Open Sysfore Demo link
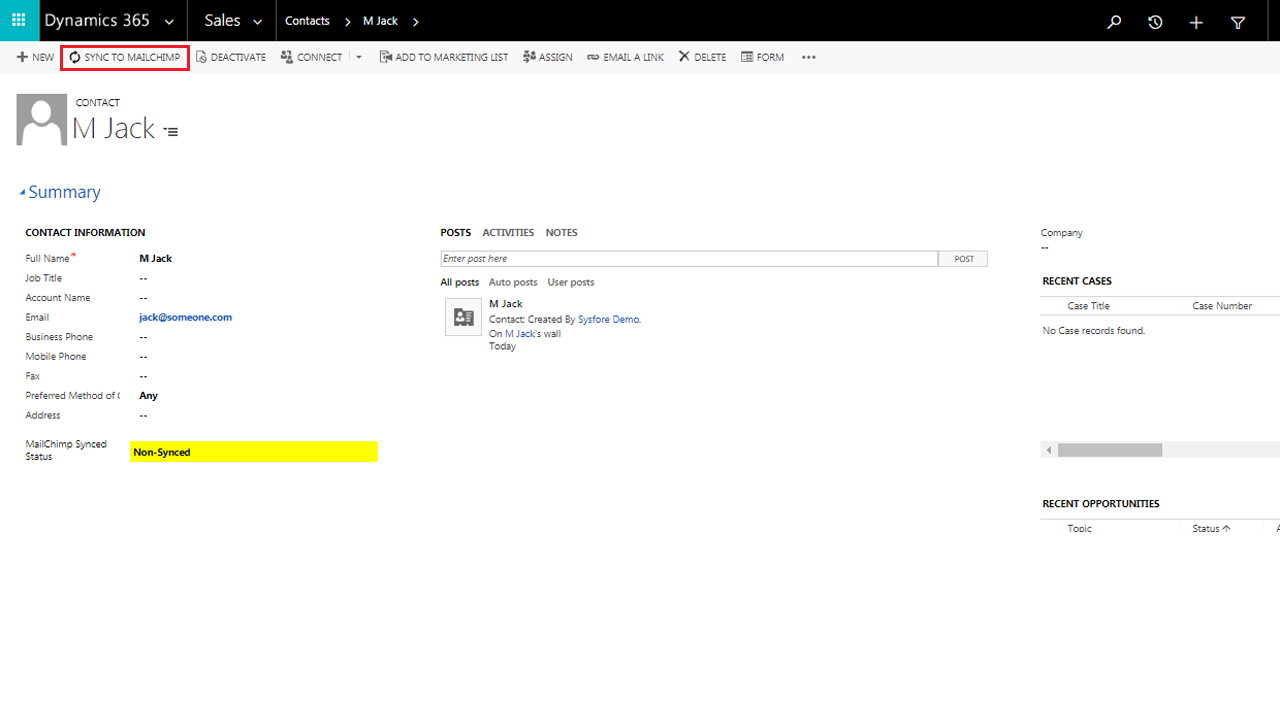This screenshot has width=1280, height=720. coord(609,319)
